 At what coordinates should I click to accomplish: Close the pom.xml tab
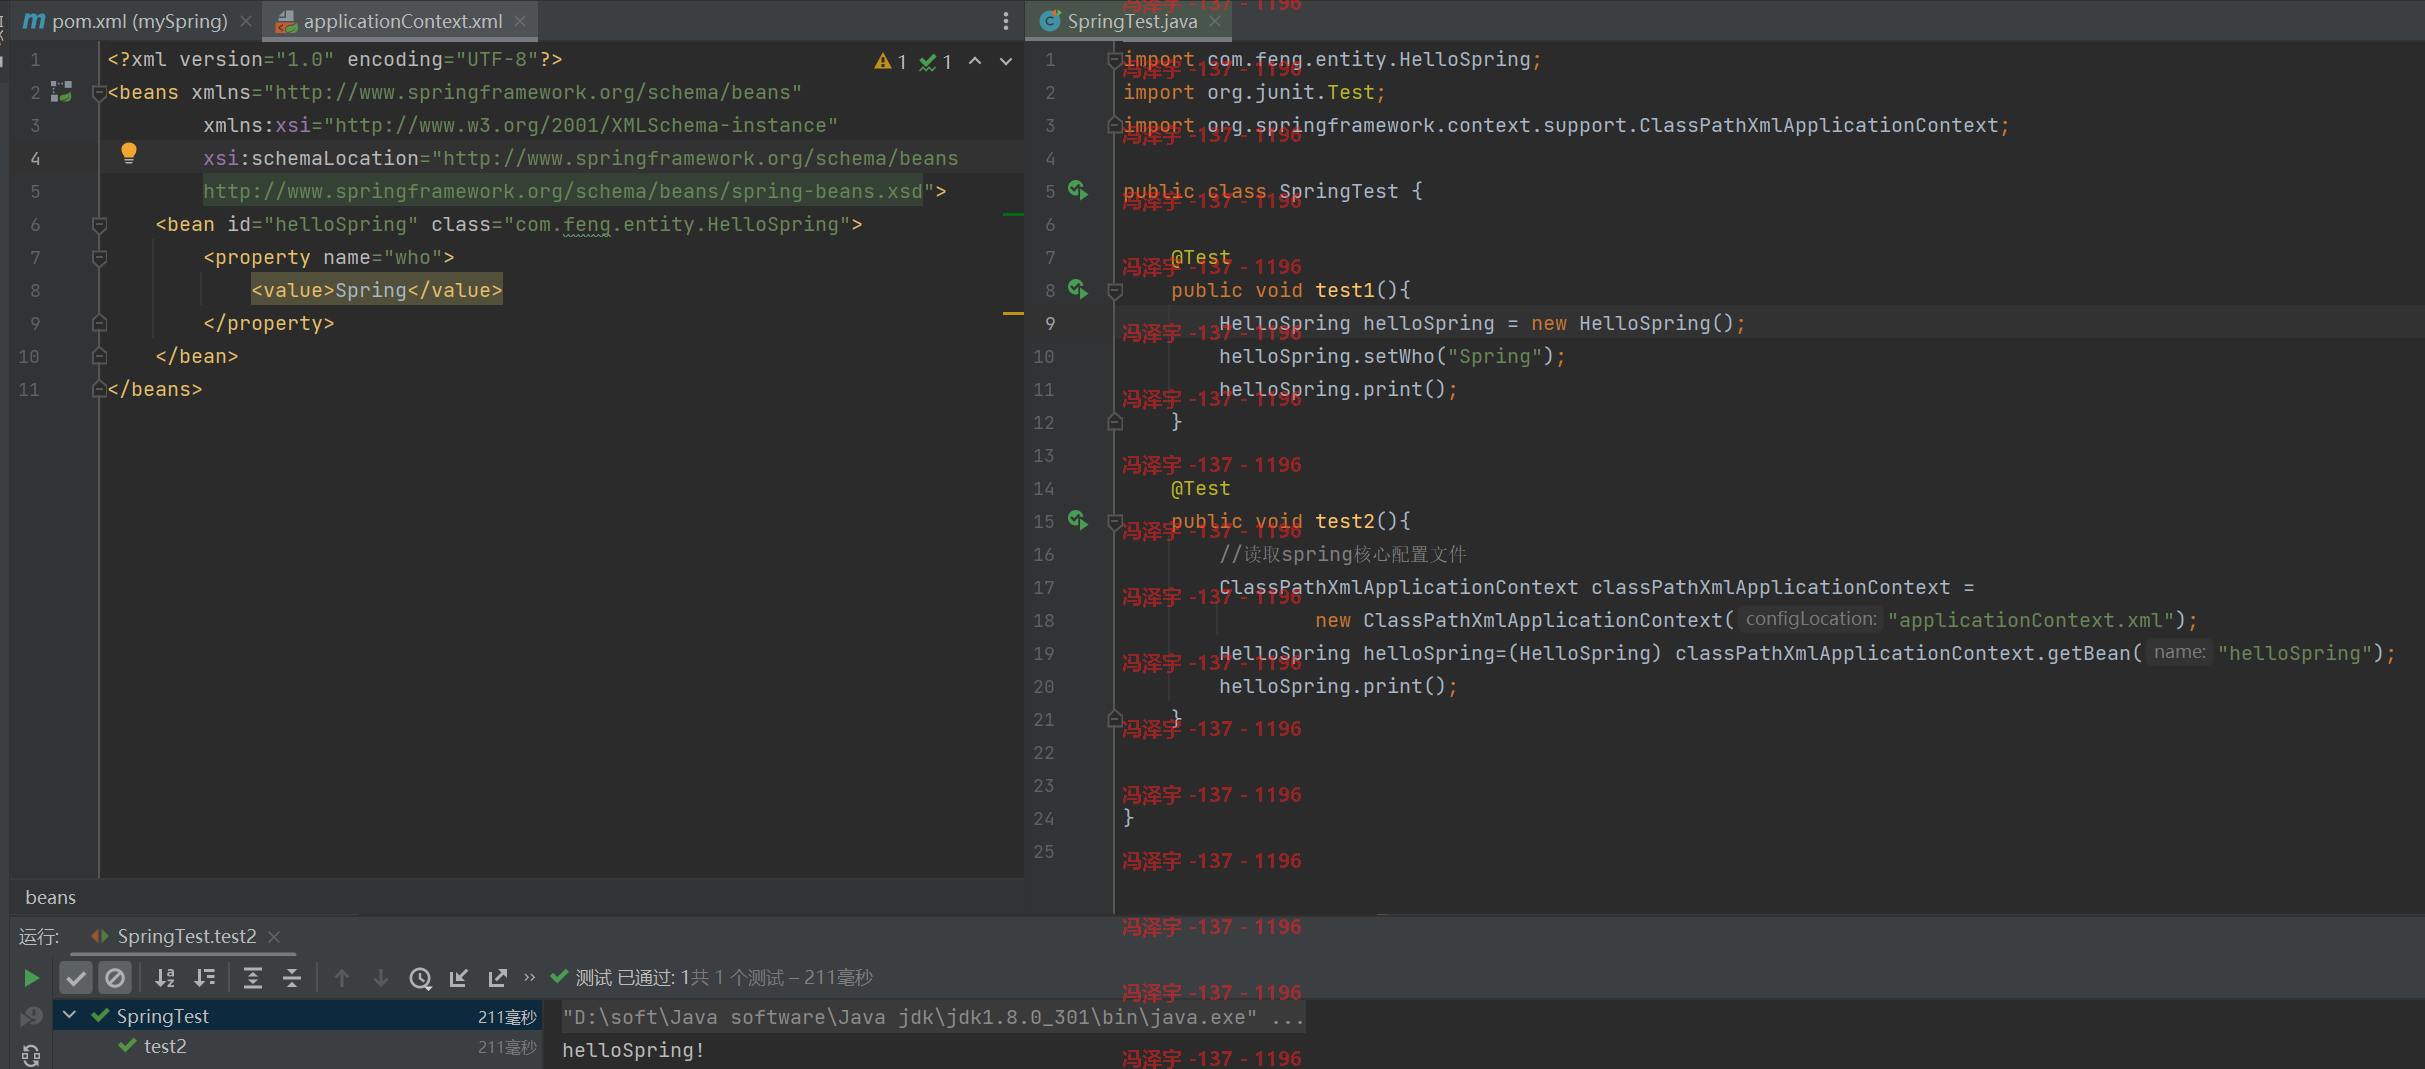tap(246, 21)
